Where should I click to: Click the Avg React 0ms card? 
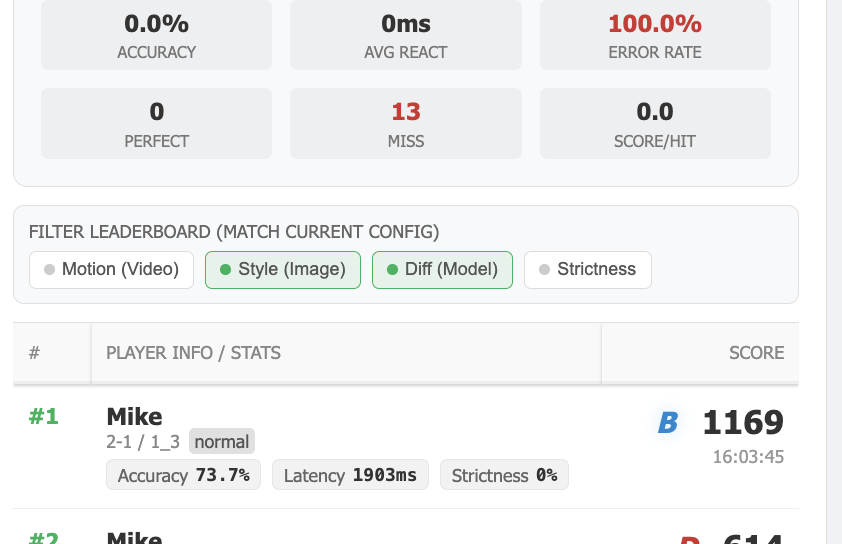[x=405, y=35]
